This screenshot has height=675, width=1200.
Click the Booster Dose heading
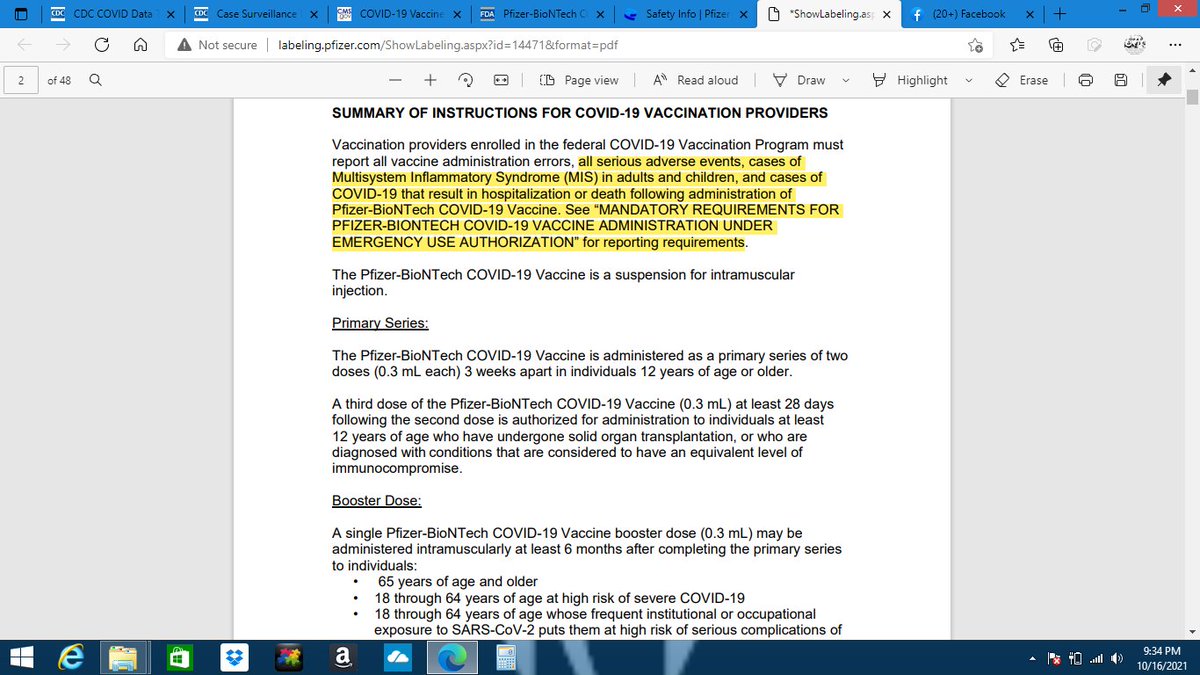377,500
